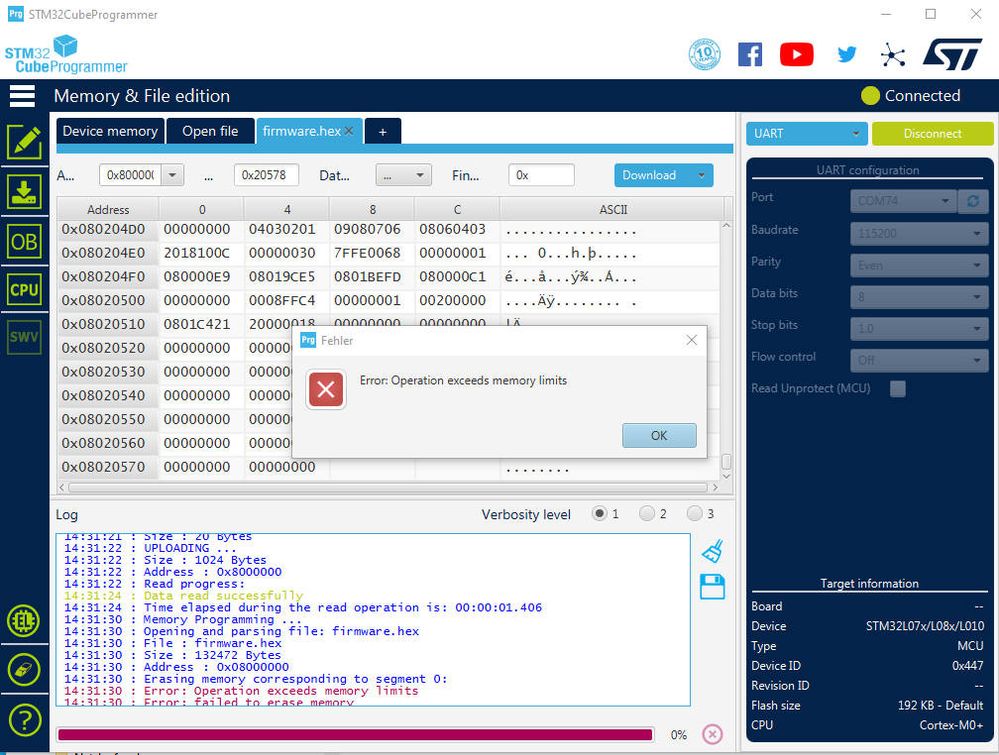
Task: Open the help question mark icon
Action: click(24, 720)
